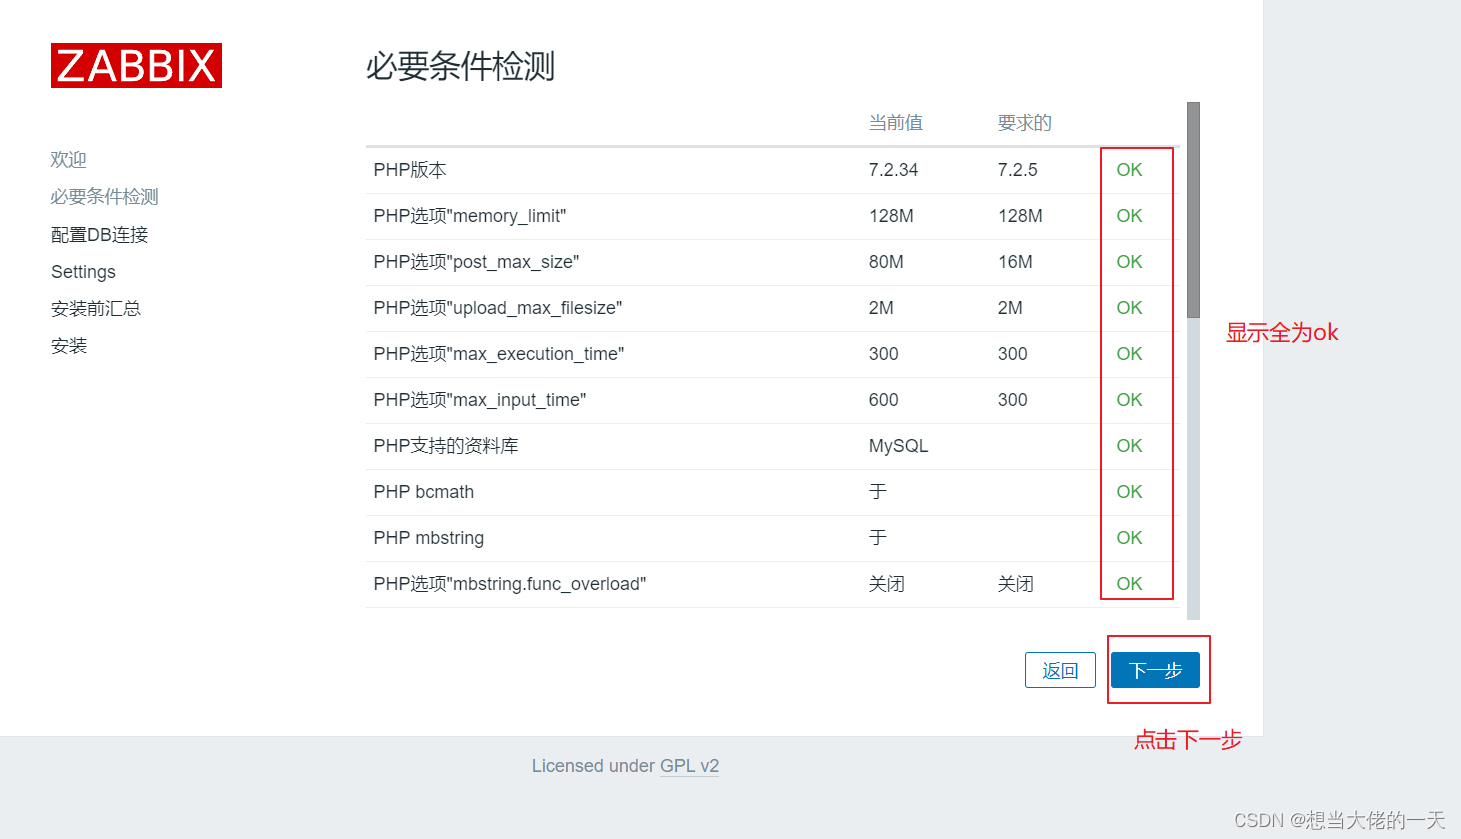1461x839 pixels.
Task: Click the PHP选项"max_input_time" row label
Action: [480, 400]
